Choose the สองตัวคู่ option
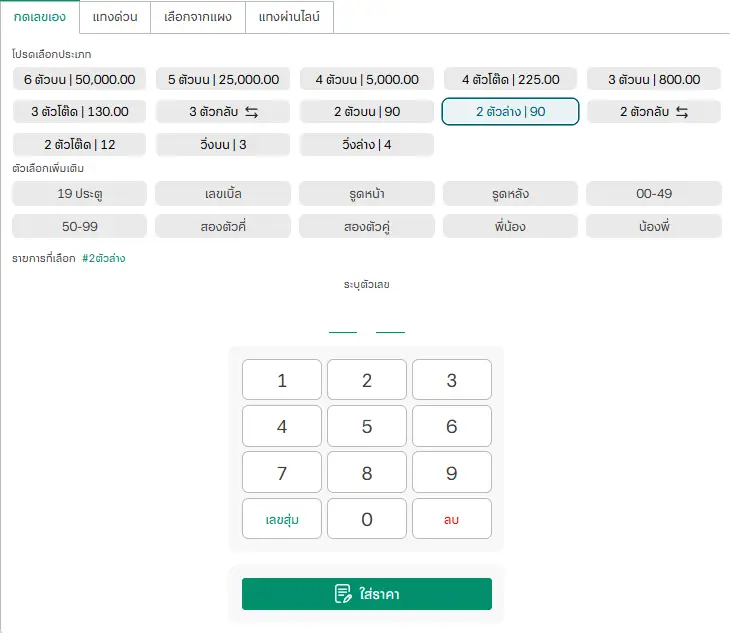The width and height of the screenshot is (730, 633). tap(366, 226)
